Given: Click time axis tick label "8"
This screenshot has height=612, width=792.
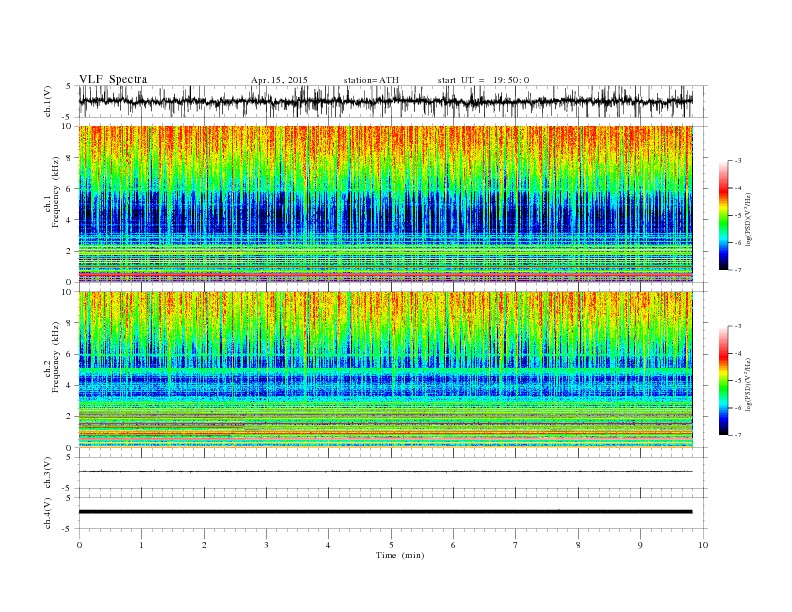Looking at the screenshot, I should [578, 545].
